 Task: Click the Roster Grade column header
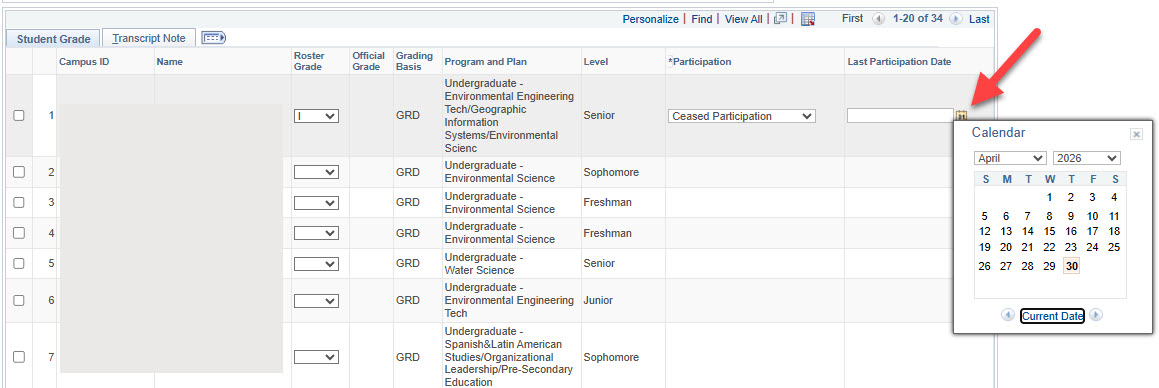[309, 61]
